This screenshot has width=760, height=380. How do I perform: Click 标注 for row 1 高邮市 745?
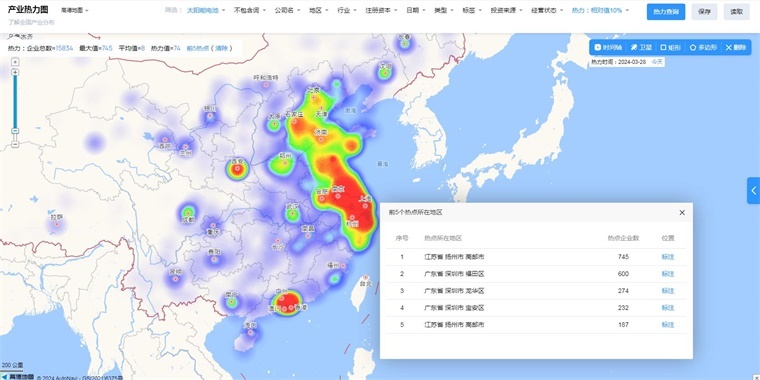click(x=668, y=257)
